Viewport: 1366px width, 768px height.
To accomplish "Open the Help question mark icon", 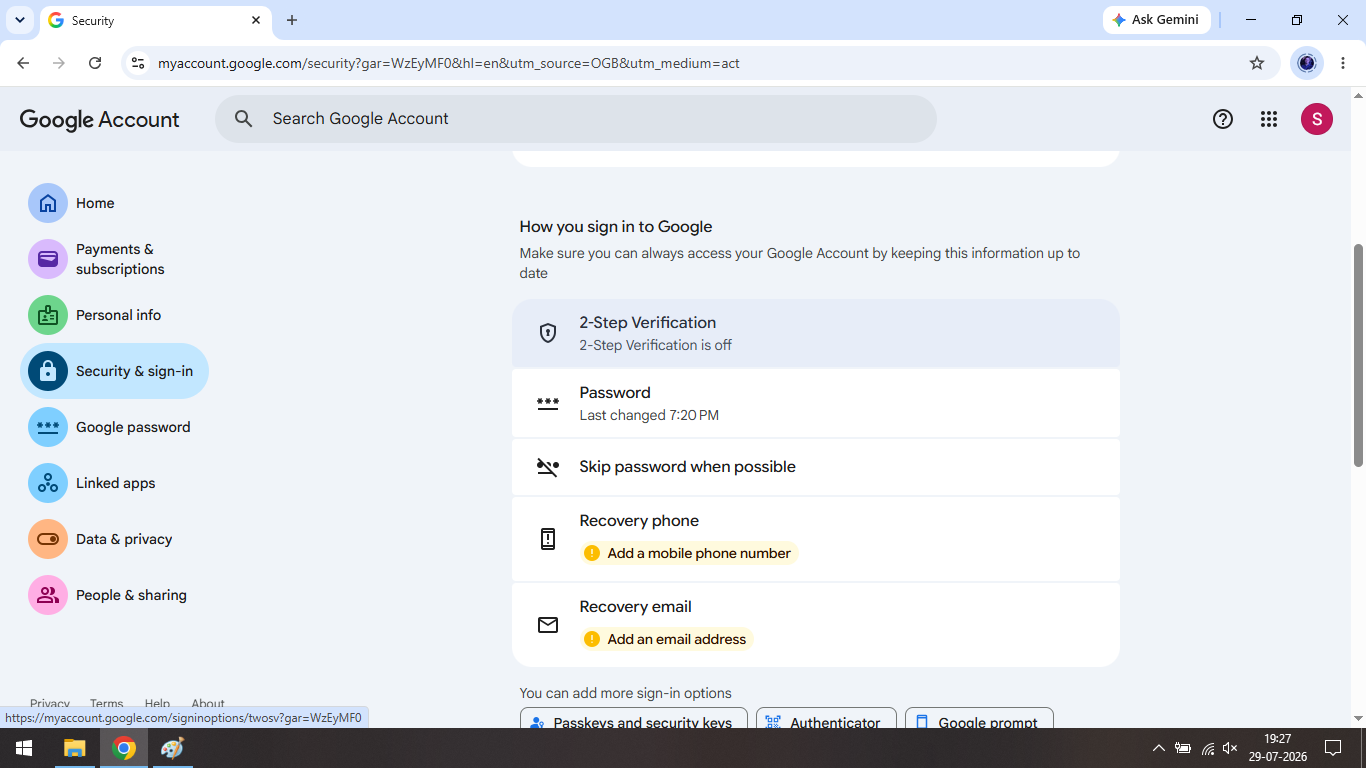I will tap(1223, 119).
